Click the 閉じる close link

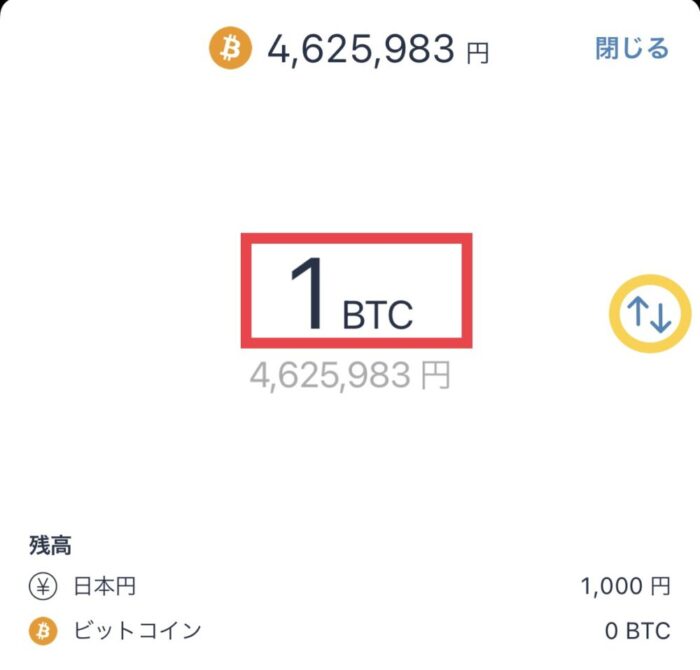pyautogui.click(x=632, y=48)
